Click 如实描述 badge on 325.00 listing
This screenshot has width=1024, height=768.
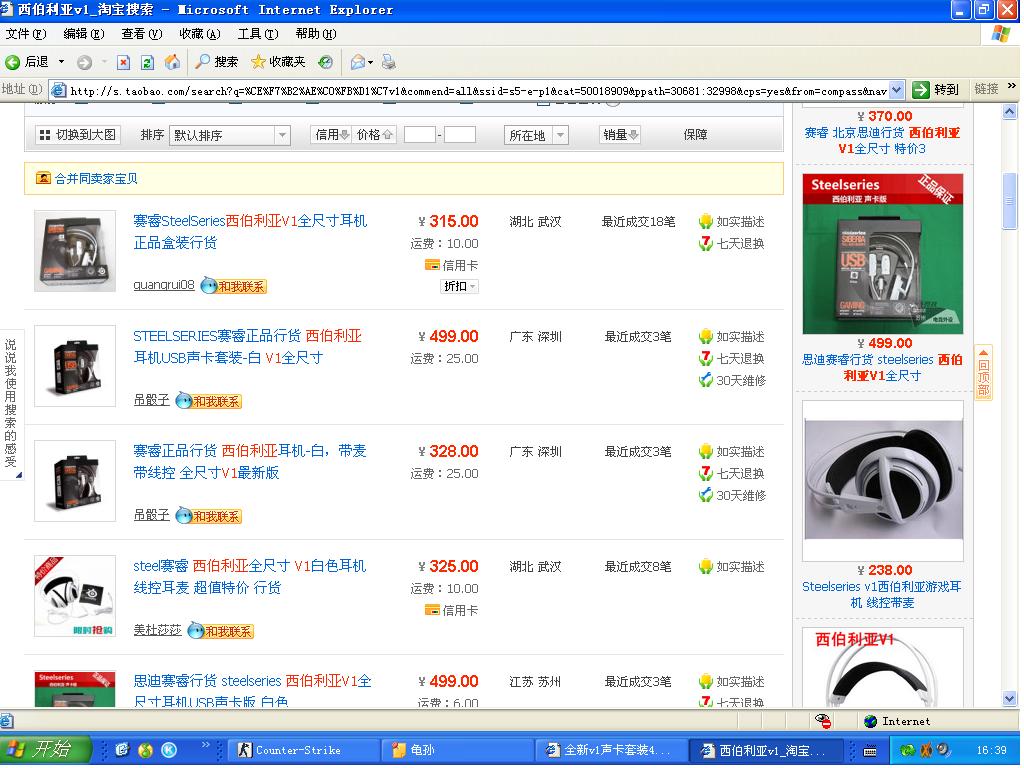[731, 566]
